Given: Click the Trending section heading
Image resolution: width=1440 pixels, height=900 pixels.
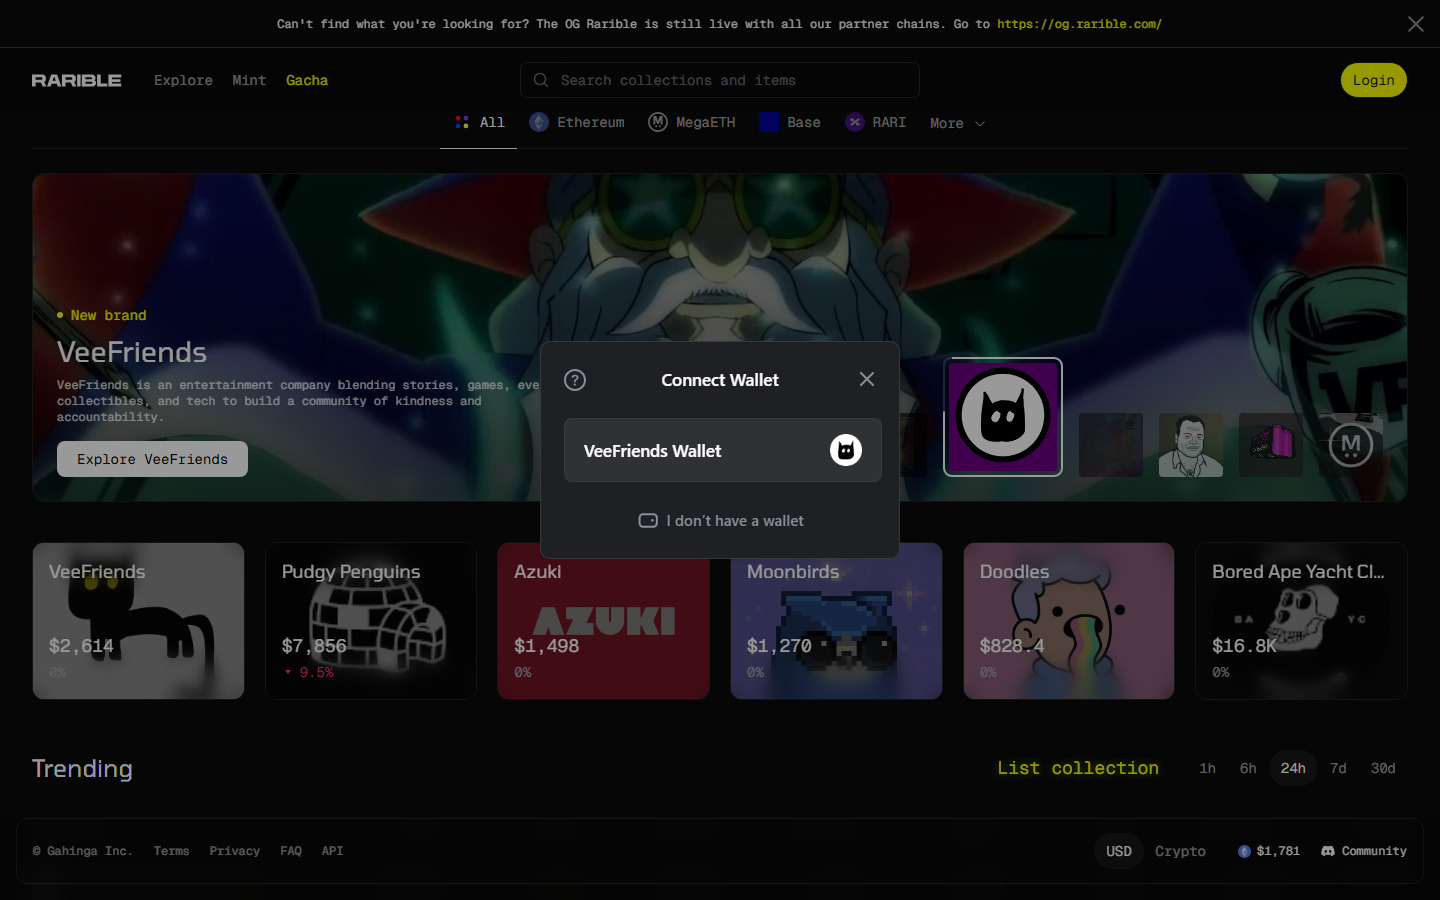Looking at the screenshot, I should point(82,768).
